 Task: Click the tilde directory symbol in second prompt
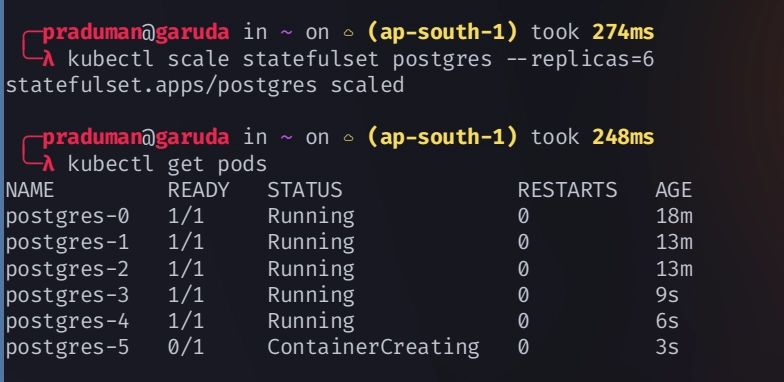coord(286,137)
